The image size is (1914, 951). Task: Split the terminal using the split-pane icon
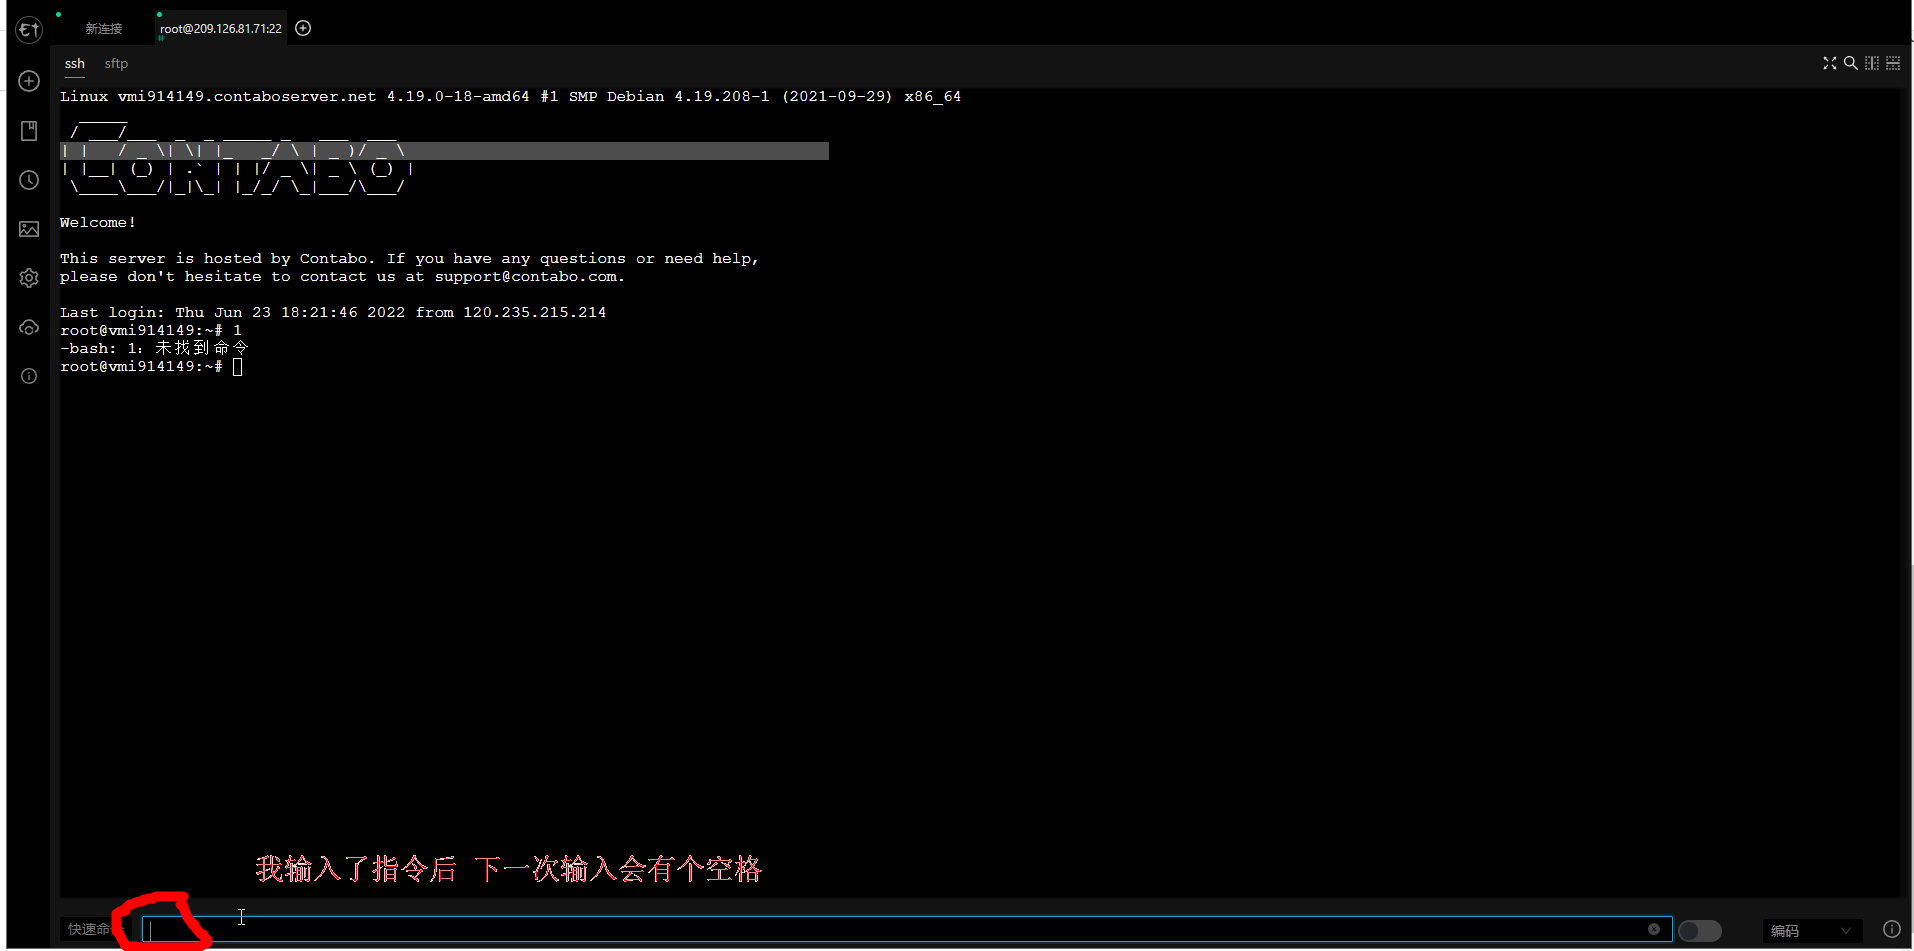pos(1871,62)
